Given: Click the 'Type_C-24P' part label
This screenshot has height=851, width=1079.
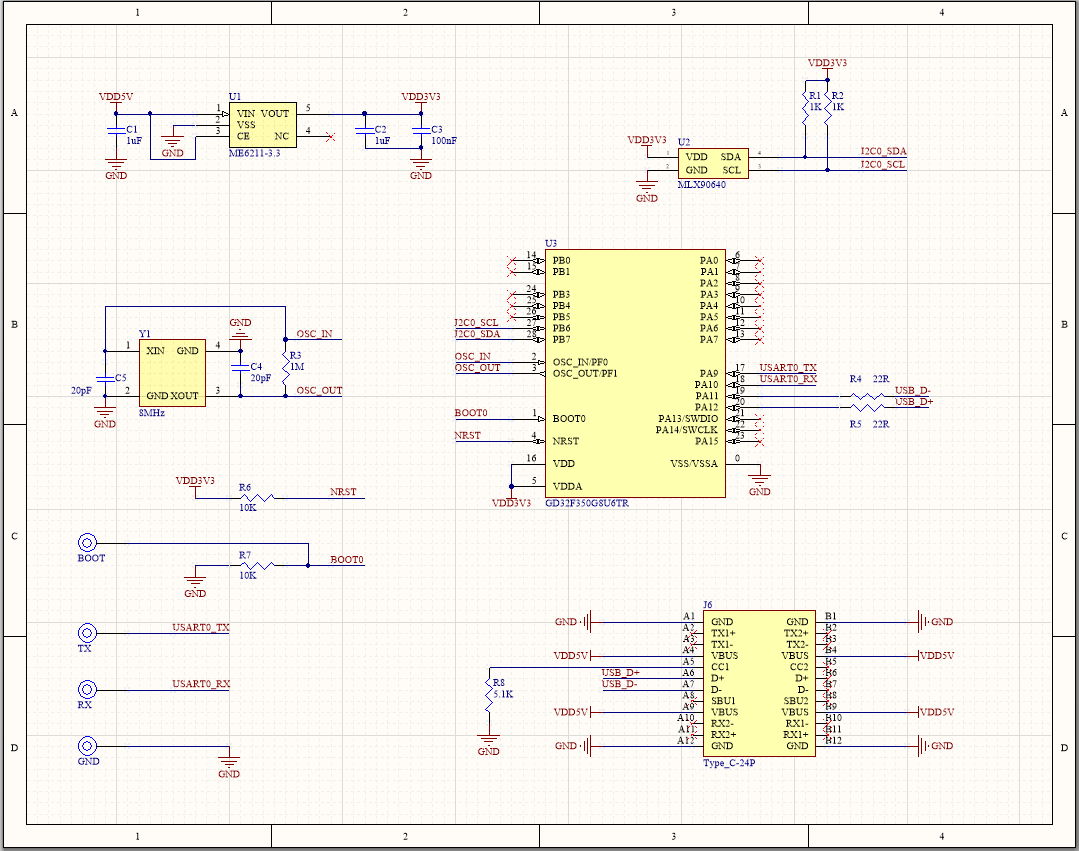Looking at the screenshot, I should [729, 763].
